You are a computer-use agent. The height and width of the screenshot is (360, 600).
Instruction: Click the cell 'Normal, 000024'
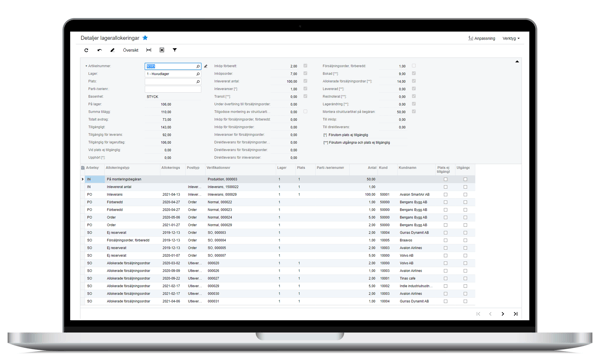coord(220,217)
